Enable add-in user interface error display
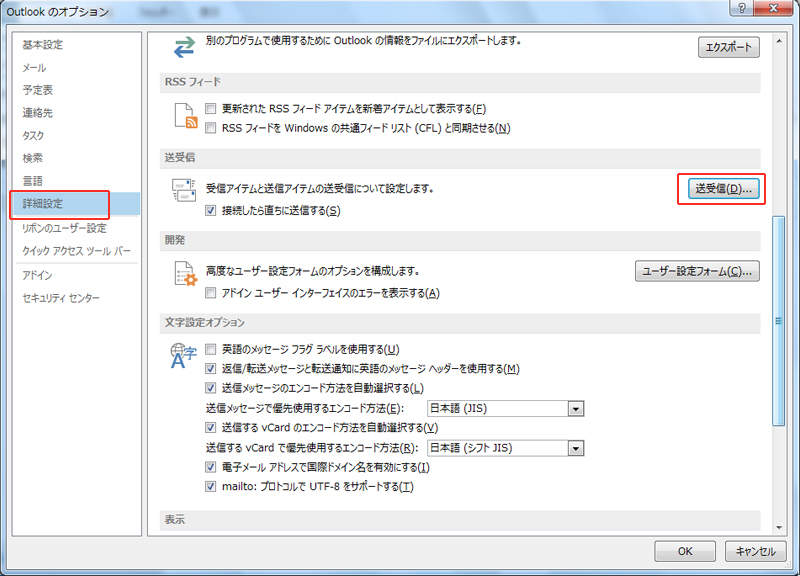Image resolution: width=800 pixels, height=576 pixels. pyautogui.click(x=211, y=293)
